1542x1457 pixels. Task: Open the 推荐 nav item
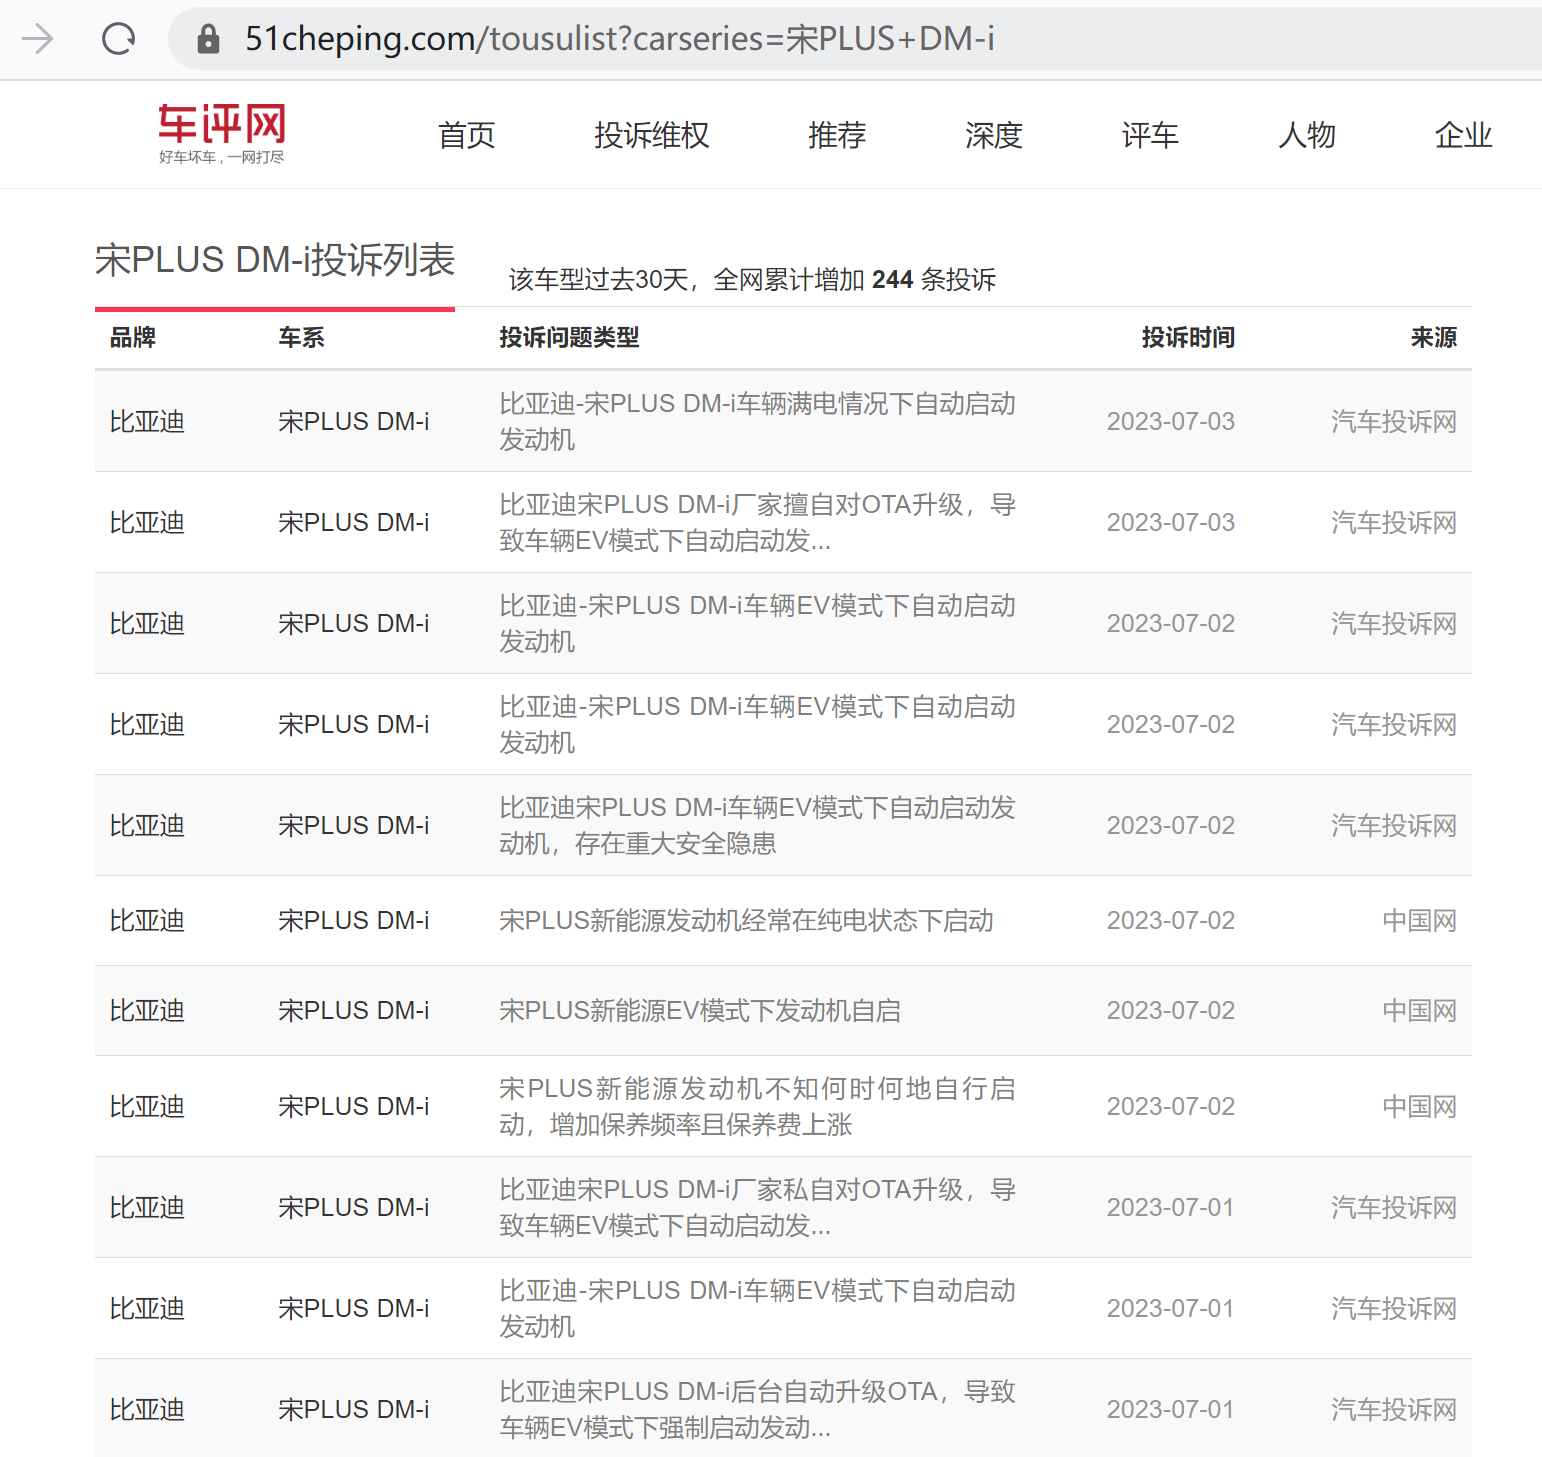coord(837,135)
